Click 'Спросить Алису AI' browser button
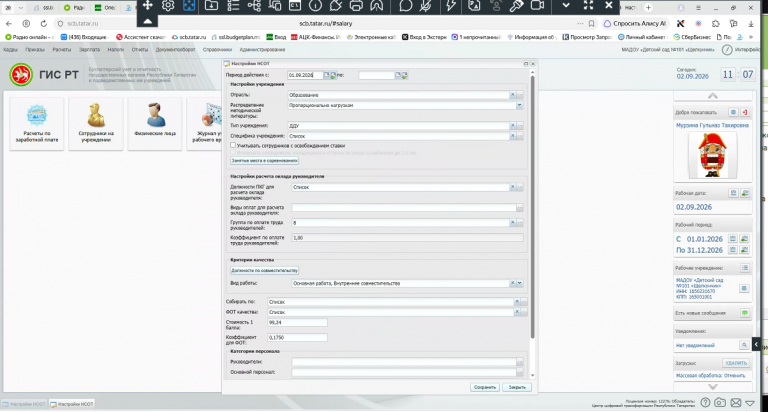The height and width of the screenshot is (412, 768). pyautogui.click(x=635, y=24)
